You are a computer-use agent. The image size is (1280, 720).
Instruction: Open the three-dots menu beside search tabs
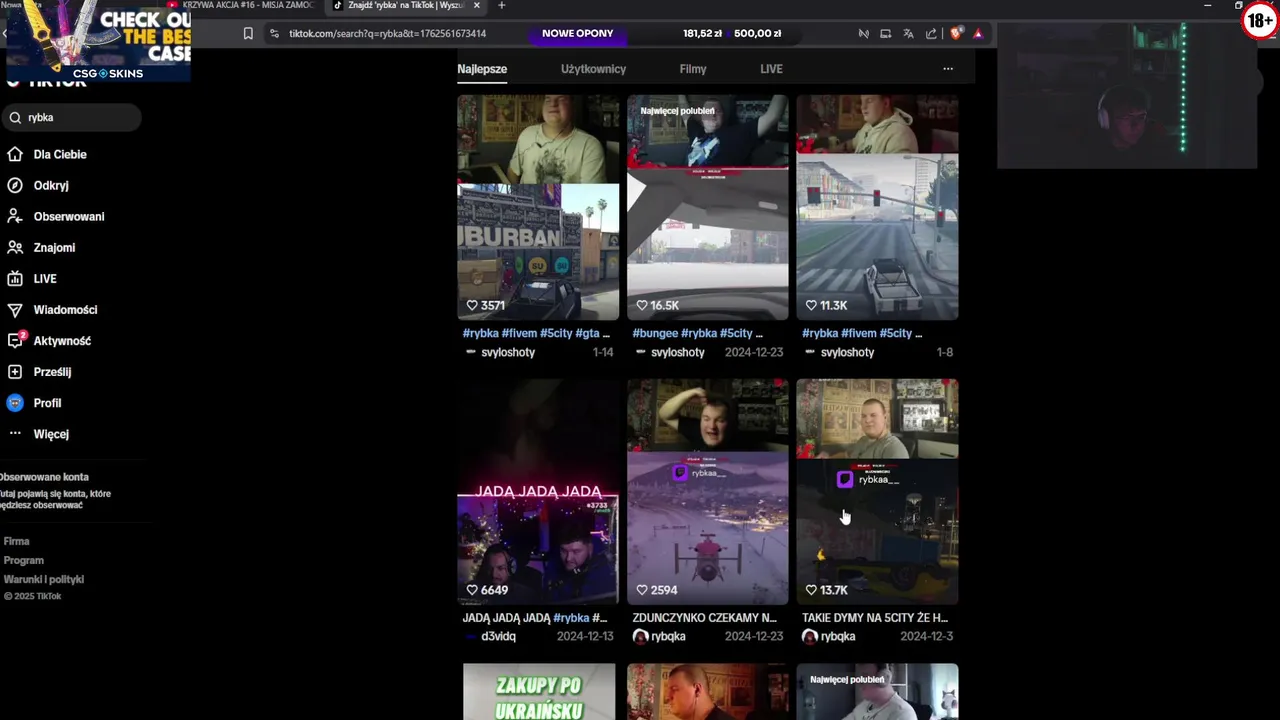pyautogui.click(x=948, y=69)
